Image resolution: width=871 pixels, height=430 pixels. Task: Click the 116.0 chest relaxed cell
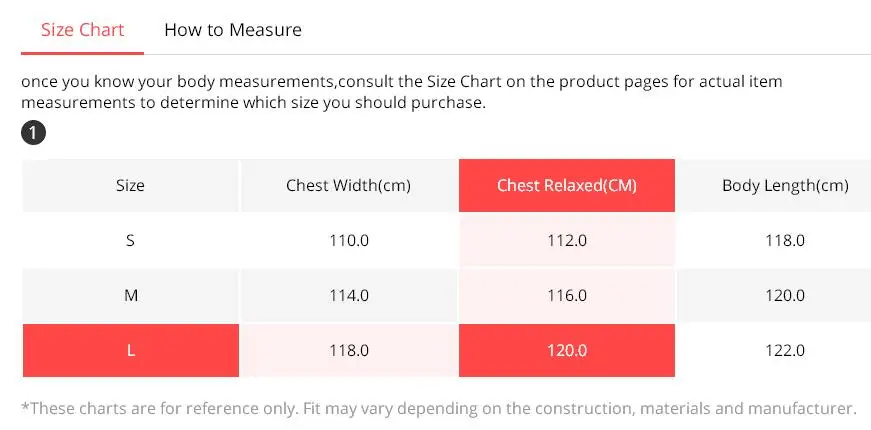click(x=567, y=295)
